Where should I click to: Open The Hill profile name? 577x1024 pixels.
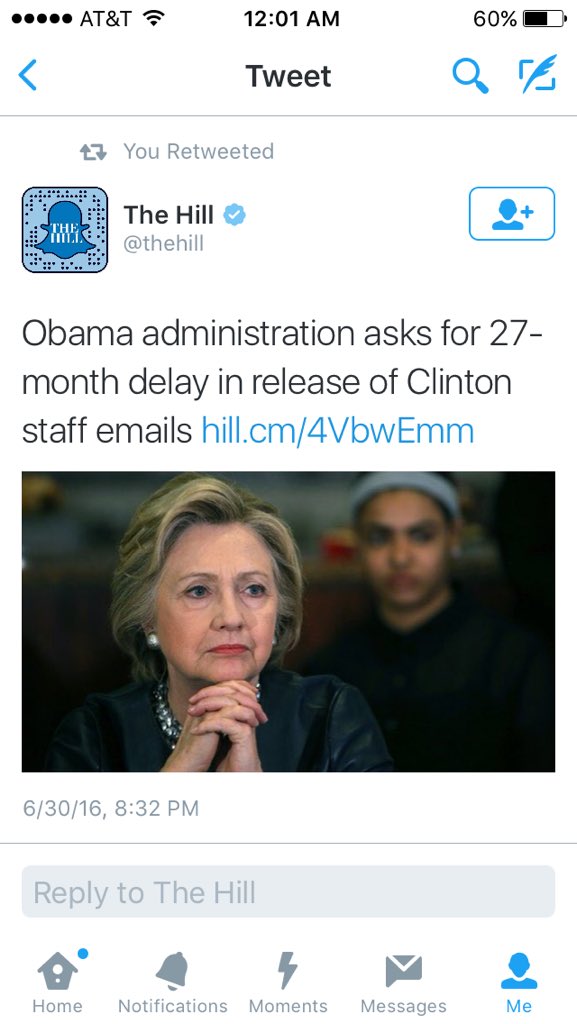[x=168, y=214]
